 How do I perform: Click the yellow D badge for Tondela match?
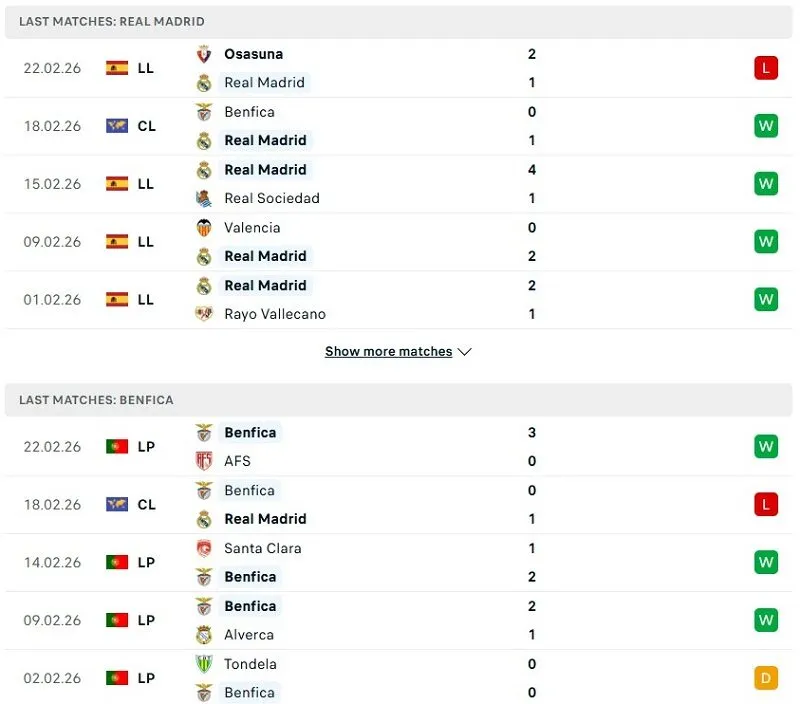click(x=766, y=678)
